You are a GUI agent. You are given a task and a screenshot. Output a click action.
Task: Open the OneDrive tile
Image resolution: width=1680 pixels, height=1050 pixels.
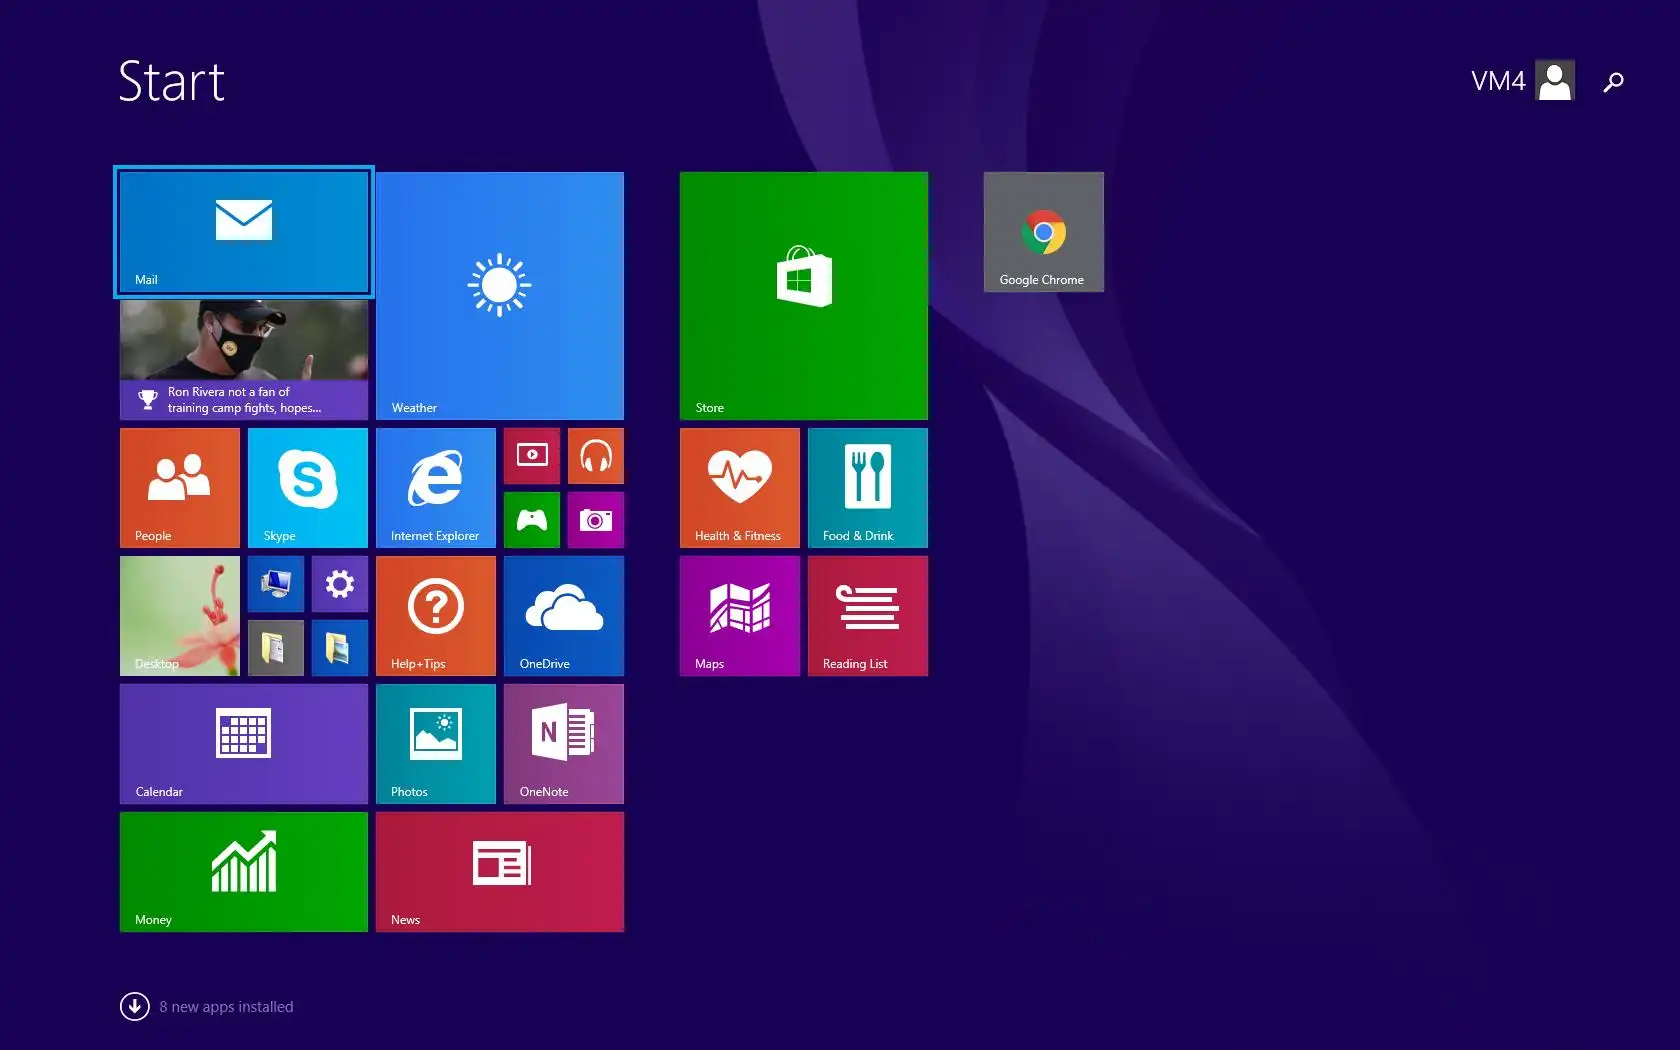click(x=564, y=616)
